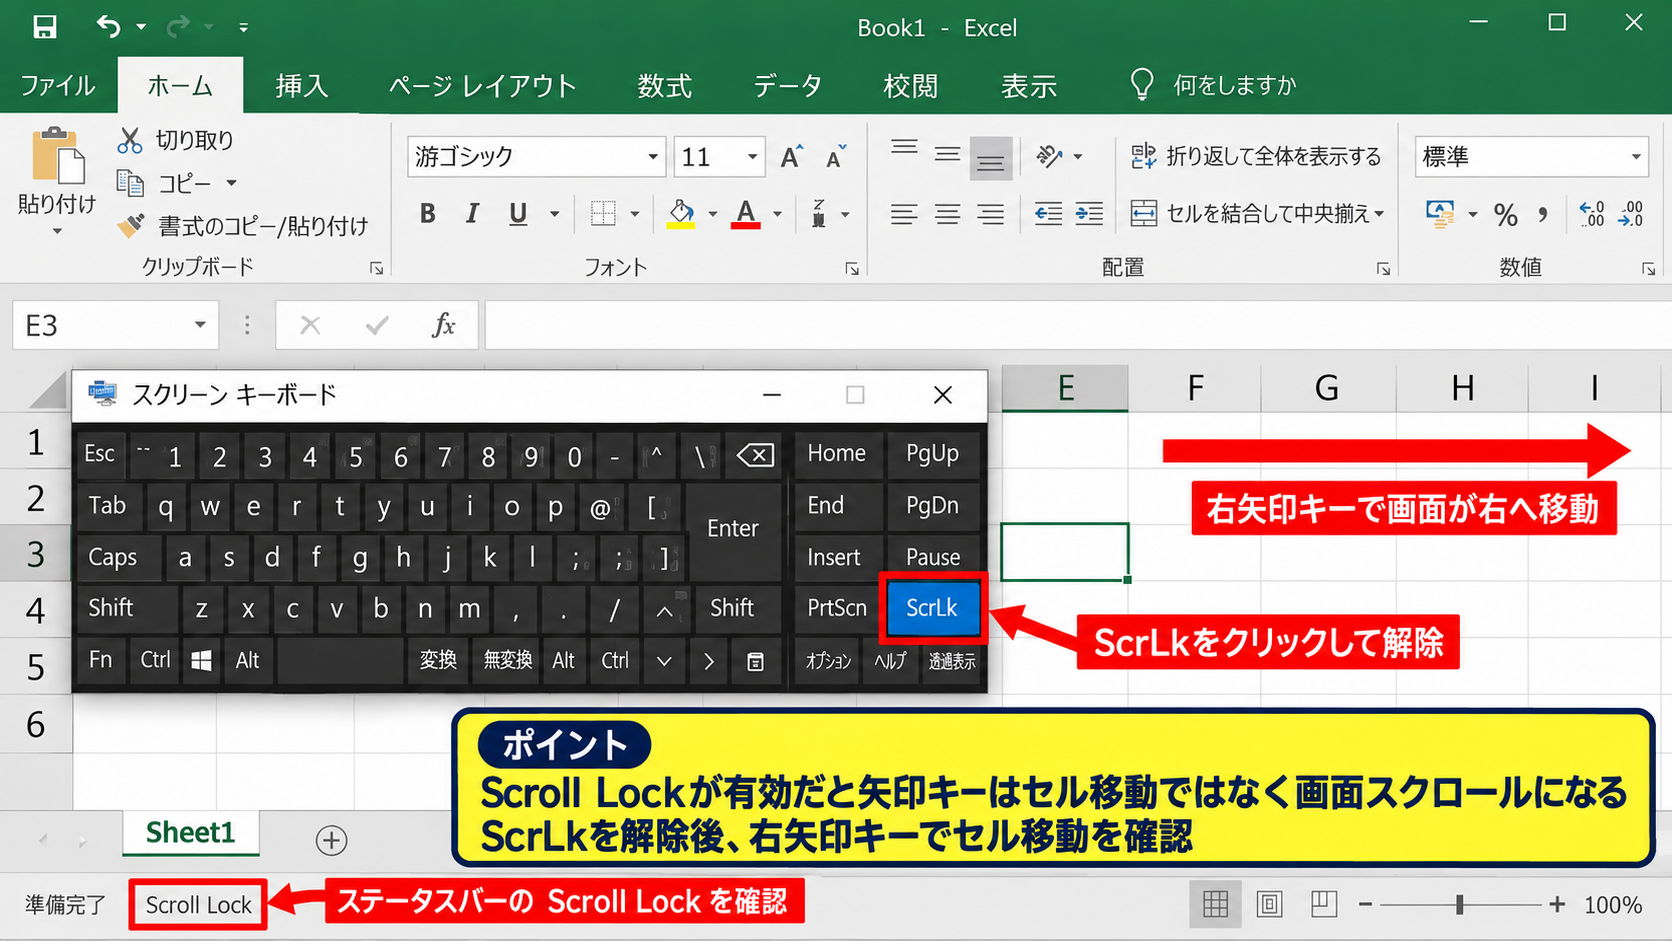Click the zoom slider handle
The image size is (1672, 941).
tap(1460, 905)
